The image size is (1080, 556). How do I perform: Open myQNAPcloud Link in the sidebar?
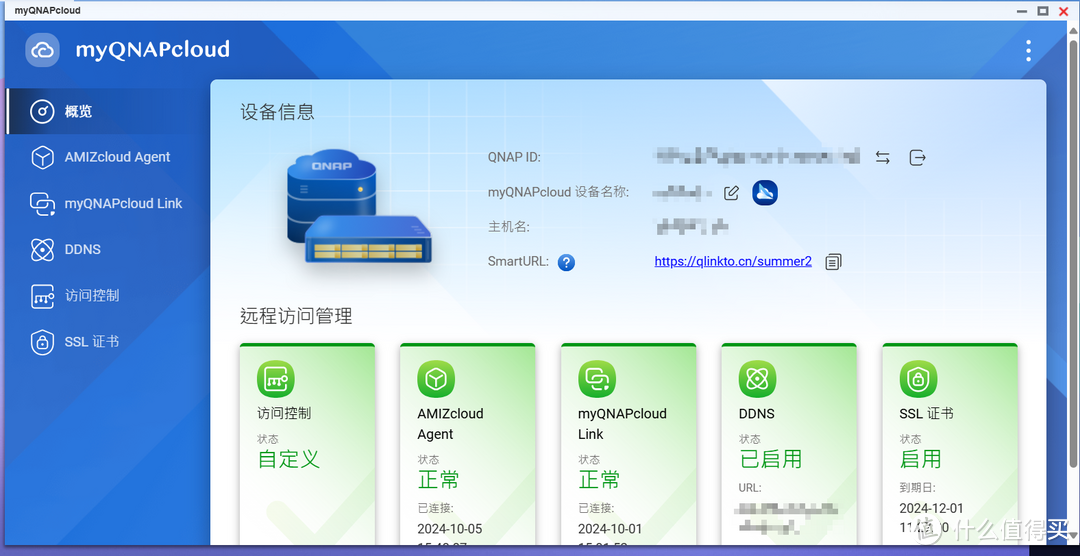pyautogui.click(x=108, y=203)
